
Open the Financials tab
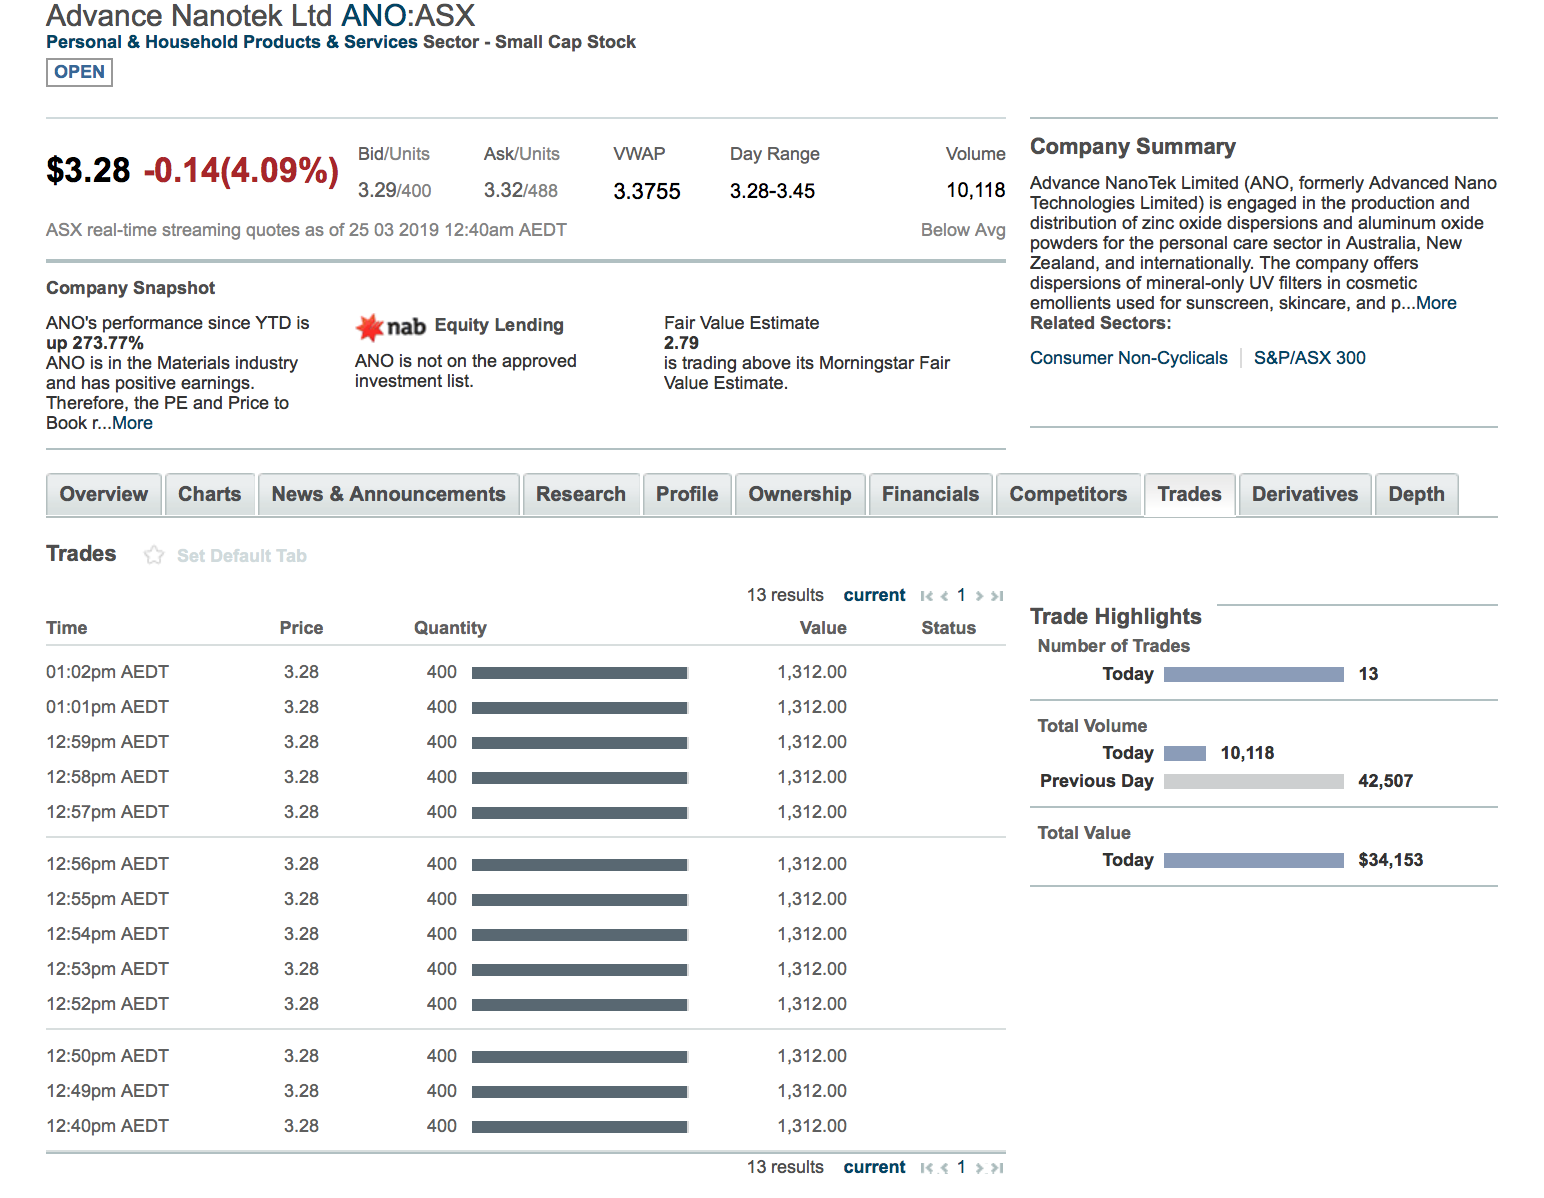pyautogui.click(x=931, y=494)
